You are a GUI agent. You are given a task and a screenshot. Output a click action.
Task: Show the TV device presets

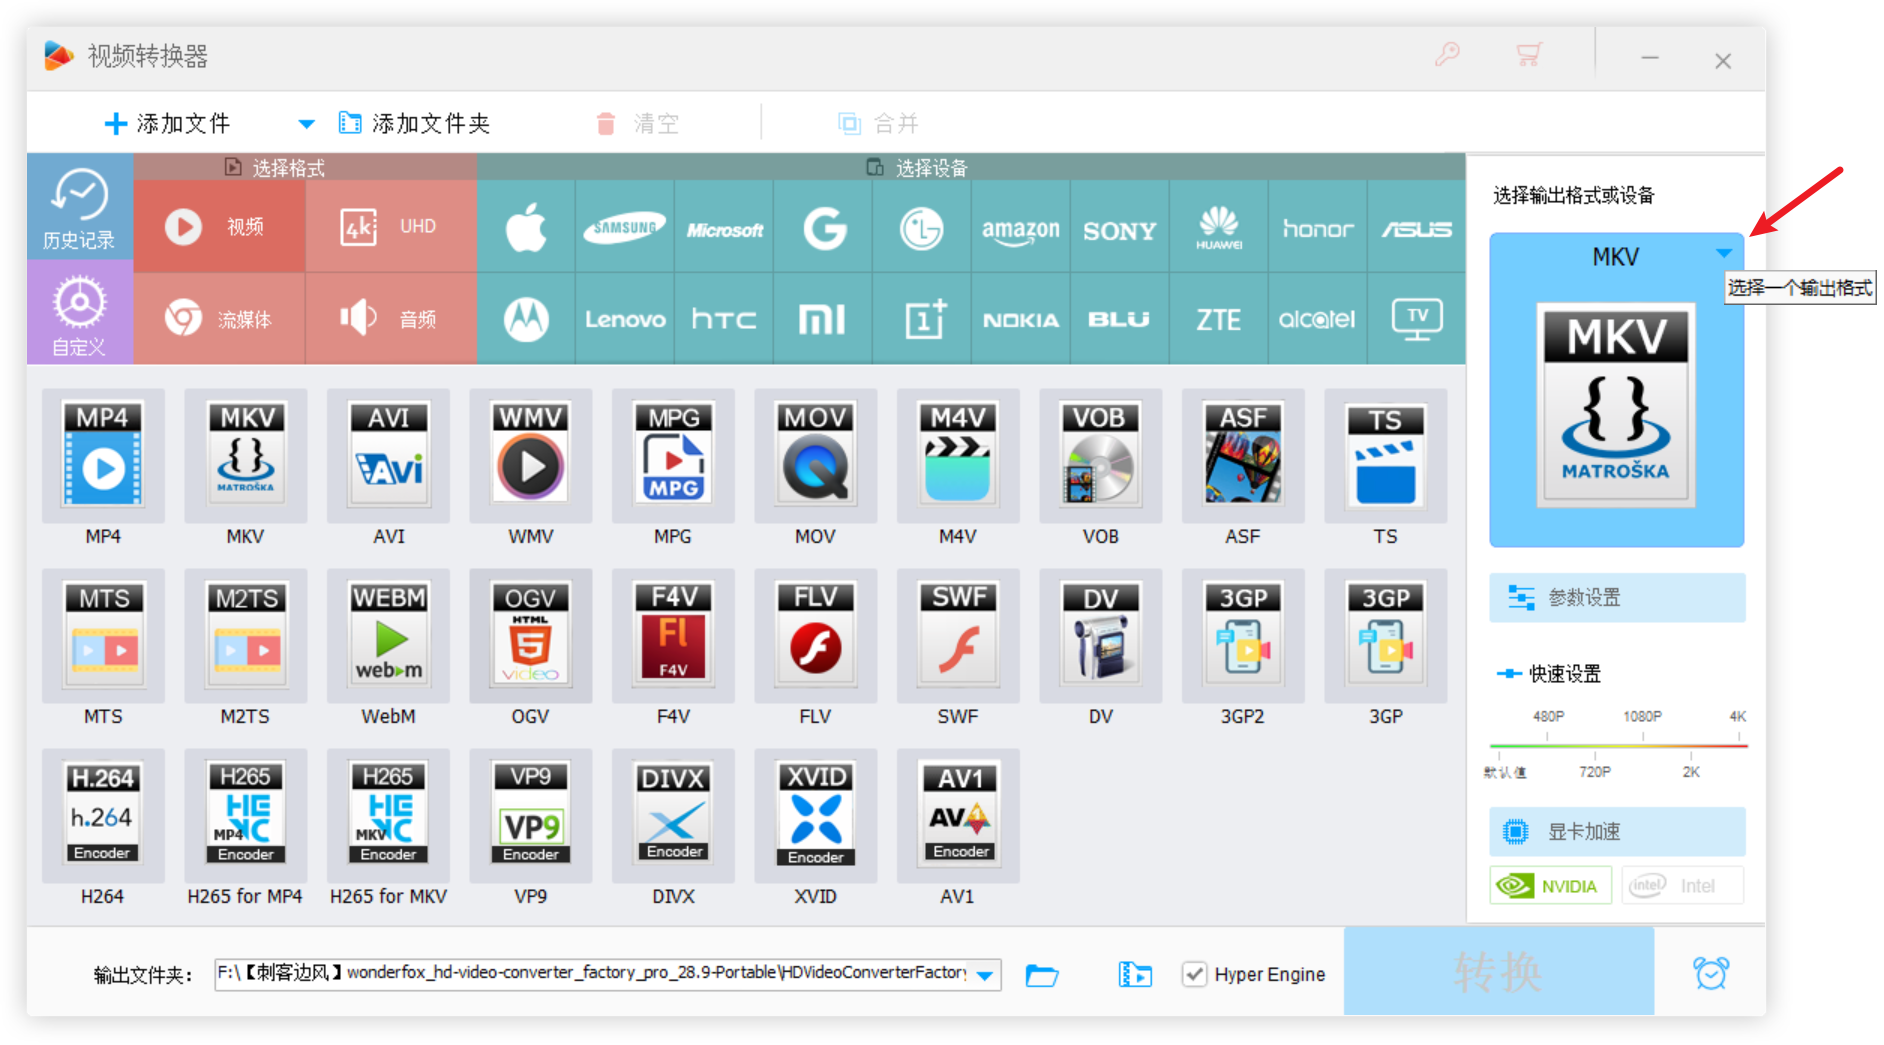click(x=1417, y=319)
